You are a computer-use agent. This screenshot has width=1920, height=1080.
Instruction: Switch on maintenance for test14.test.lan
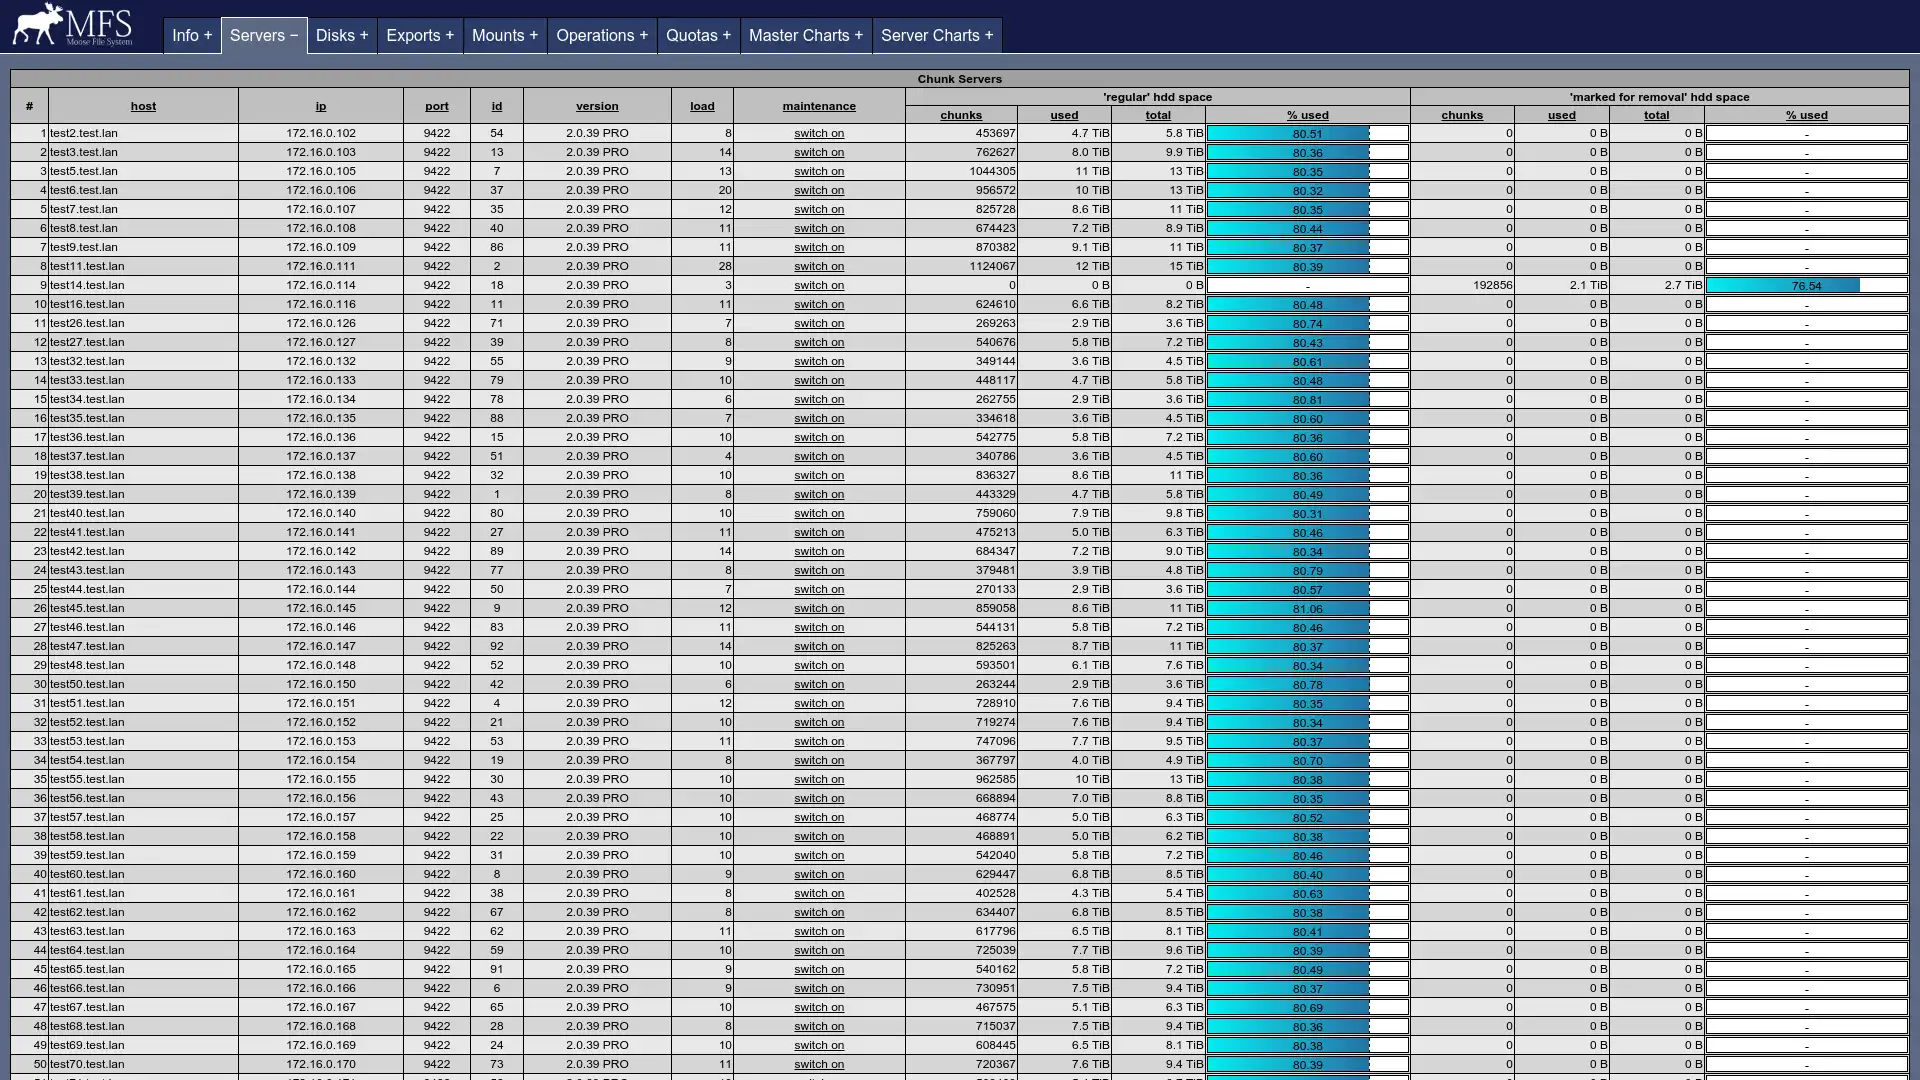(x=818, y=285)
